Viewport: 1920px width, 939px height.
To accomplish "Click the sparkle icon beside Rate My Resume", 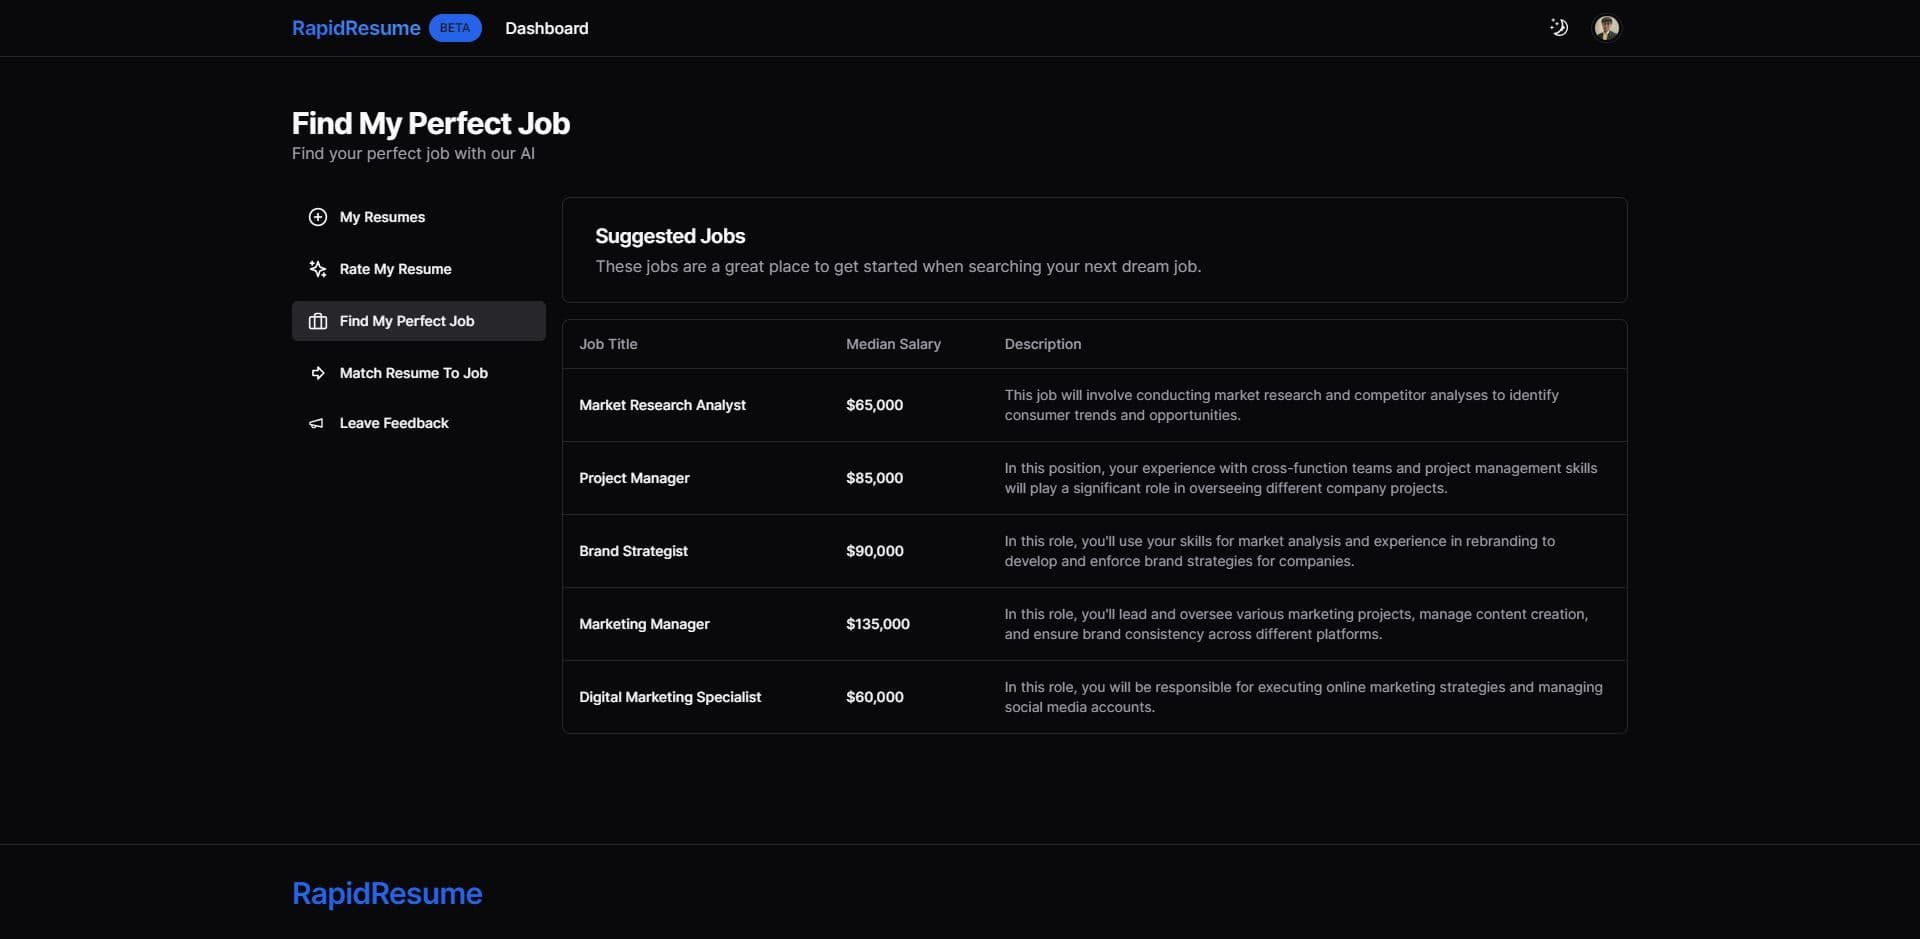I will (x=317, y=269).
